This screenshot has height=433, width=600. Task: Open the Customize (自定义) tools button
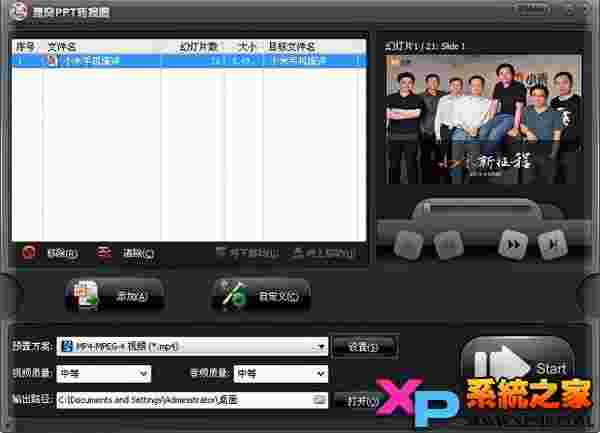tap(261, 295)
